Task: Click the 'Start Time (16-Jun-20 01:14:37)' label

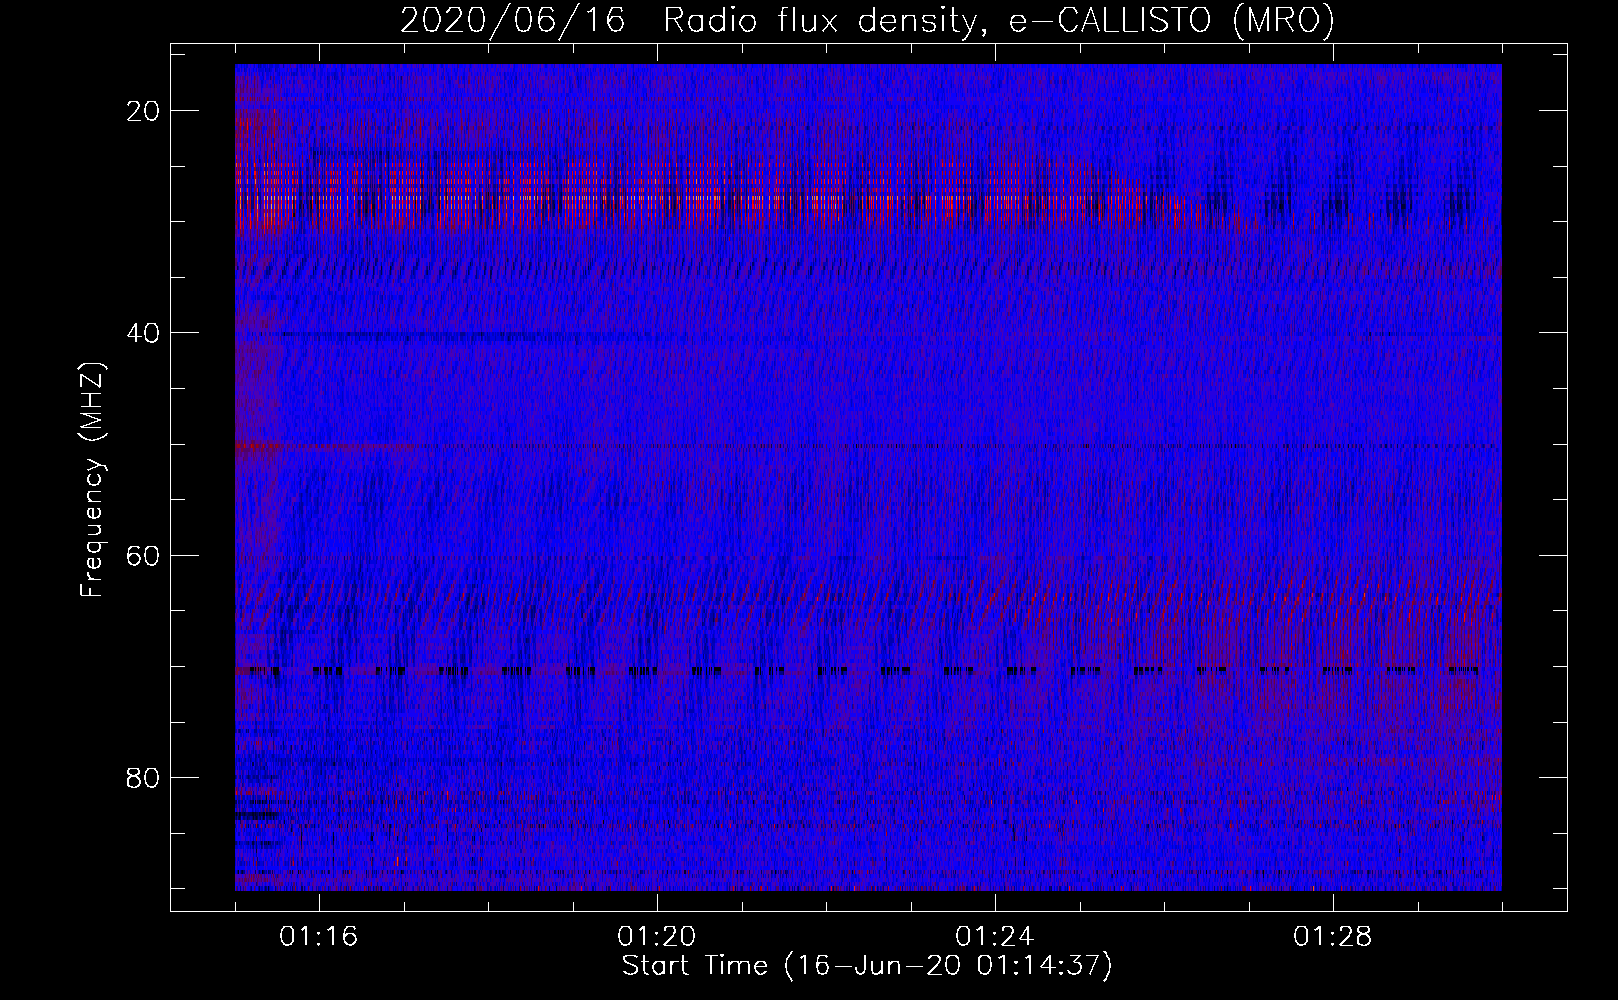Action: point(867,966)
